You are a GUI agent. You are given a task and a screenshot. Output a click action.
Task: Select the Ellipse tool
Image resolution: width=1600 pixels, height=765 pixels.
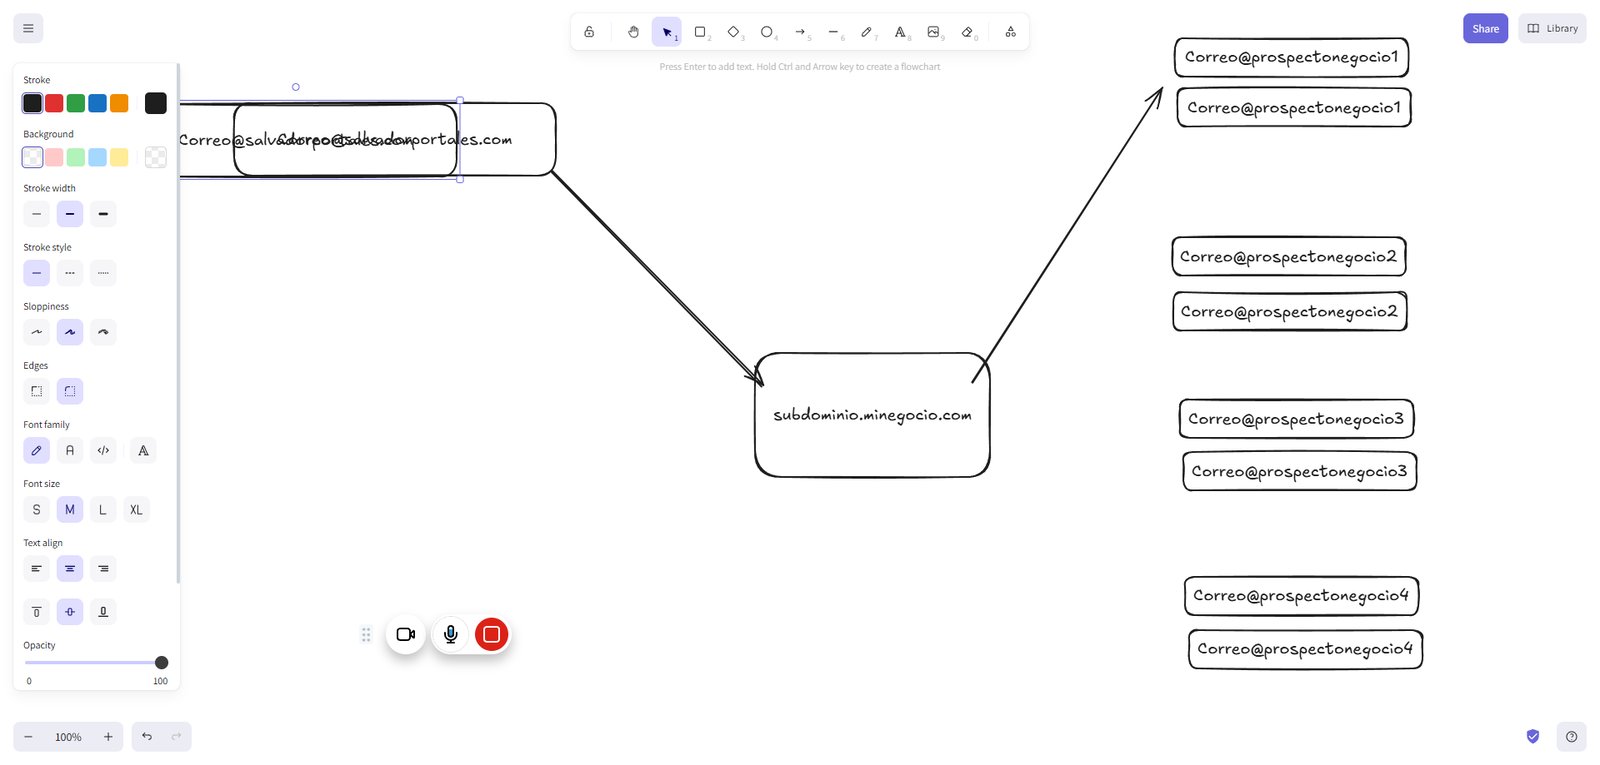(x=767, y=32)
